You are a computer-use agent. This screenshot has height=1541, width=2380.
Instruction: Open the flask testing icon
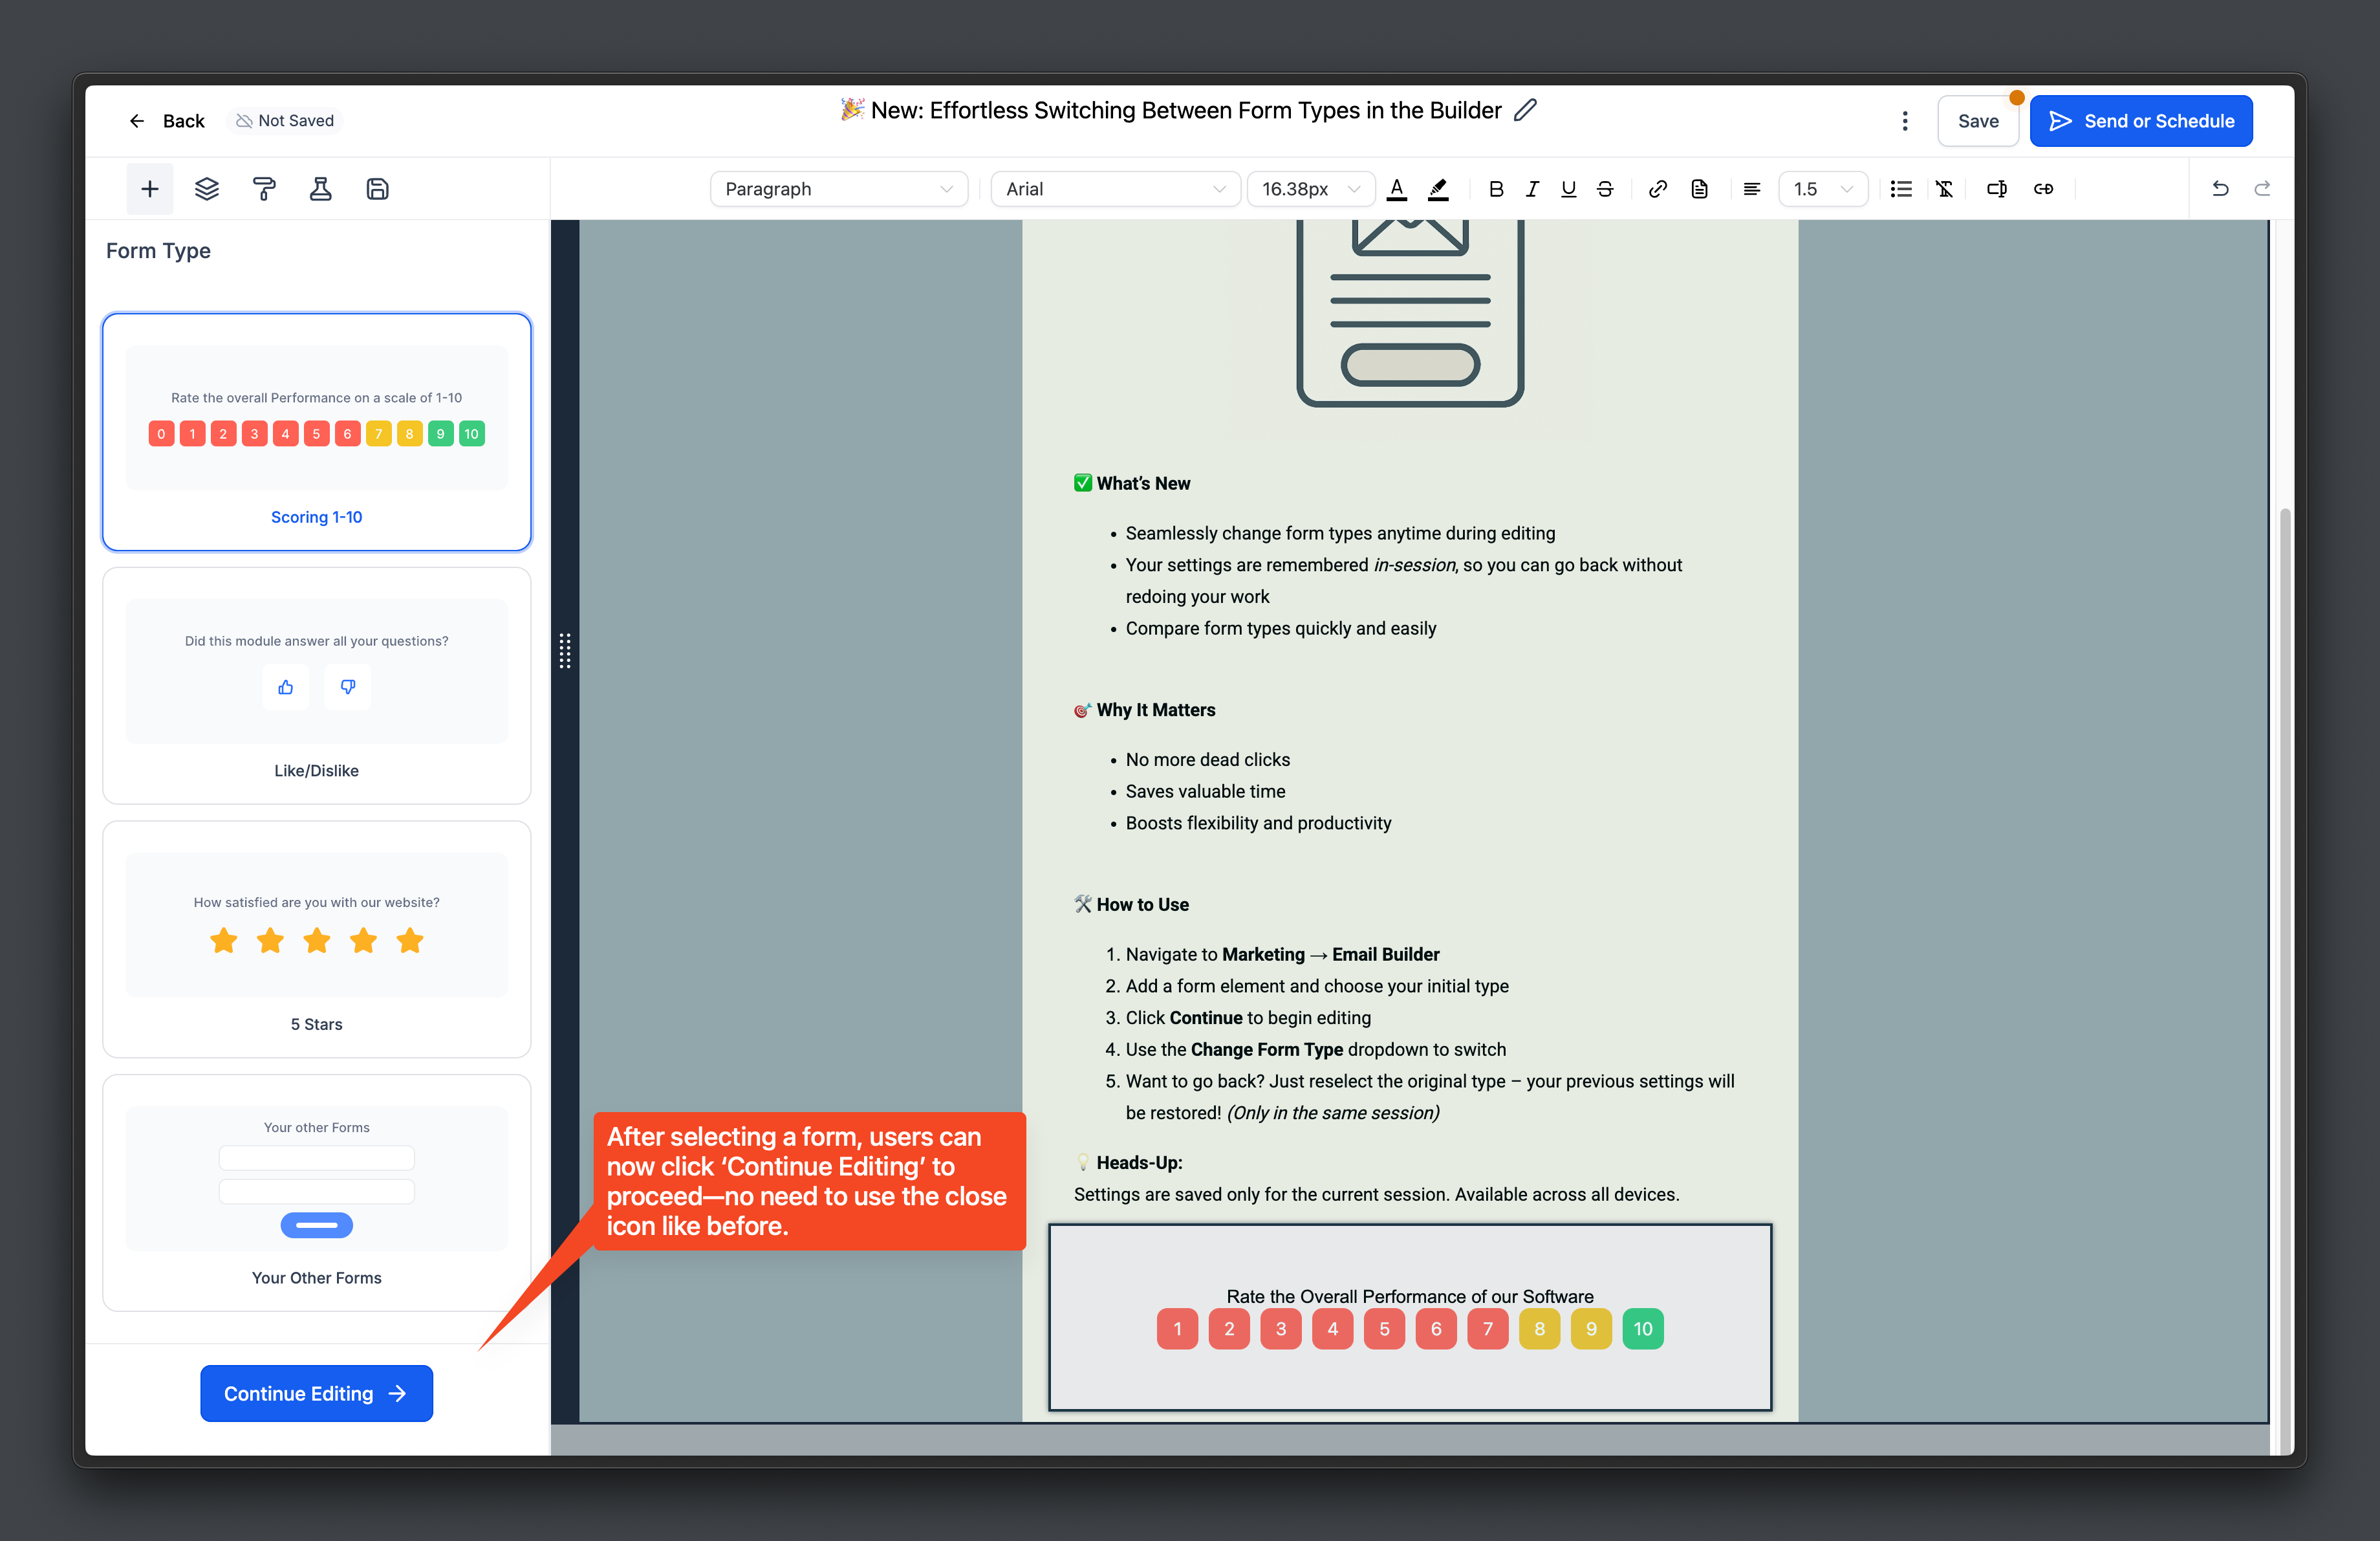point(320,189)
